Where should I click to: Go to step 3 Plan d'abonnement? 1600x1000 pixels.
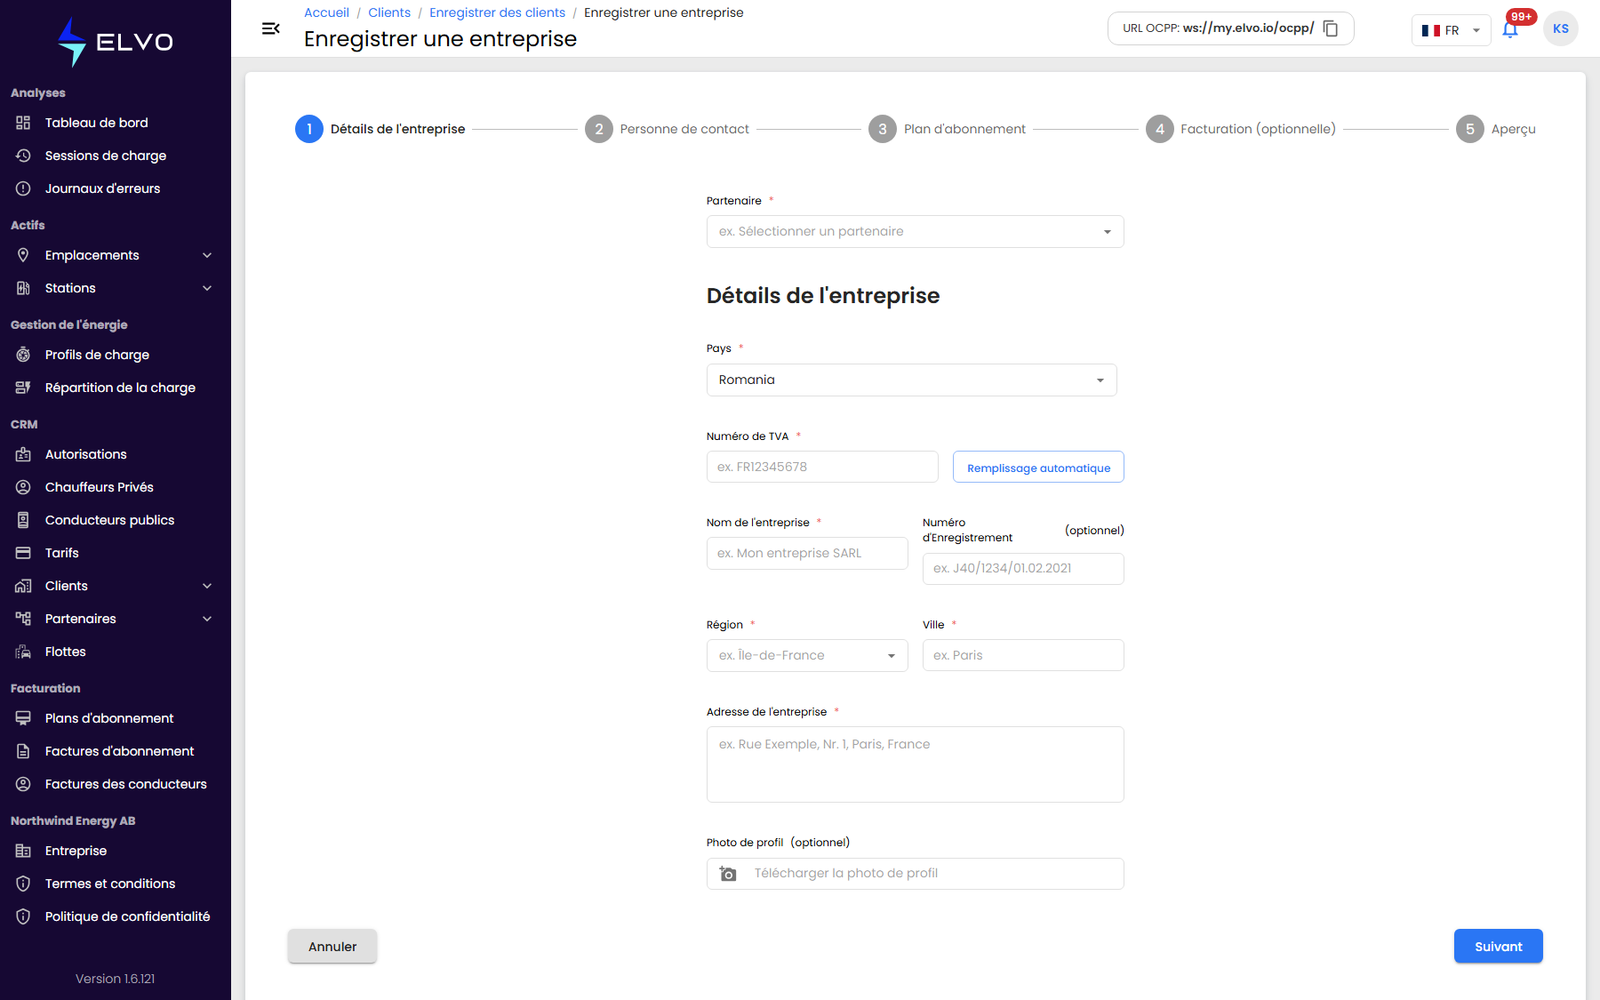947,129
